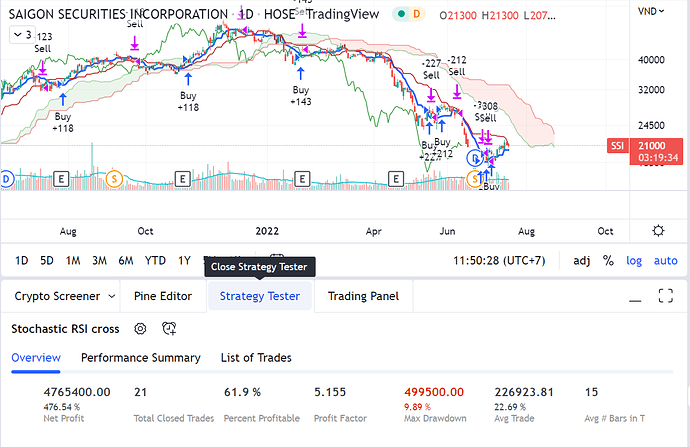
Task: Expand the Crypto Screener dropdown
Action: coord(107,296)
